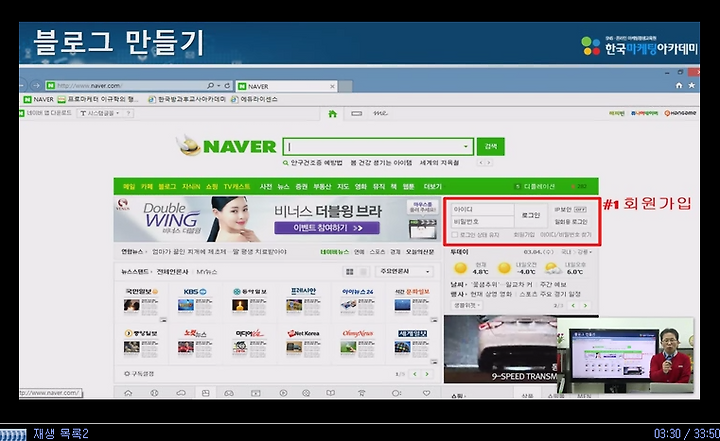Click the 9-SPEED TRANSMISSION car ad thumbnail
The width and height of the screenshot is (720, 441).
[x=501, y=349]
